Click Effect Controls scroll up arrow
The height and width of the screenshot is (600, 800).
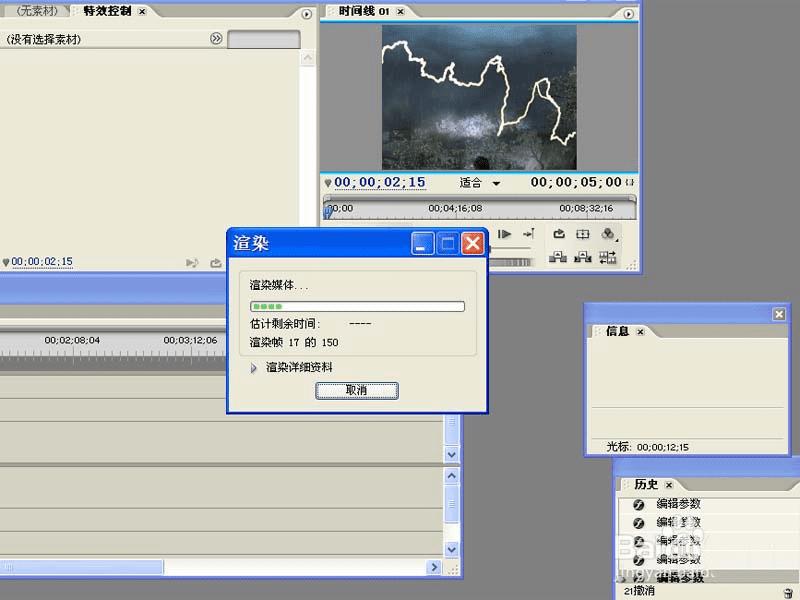(308, 58)
